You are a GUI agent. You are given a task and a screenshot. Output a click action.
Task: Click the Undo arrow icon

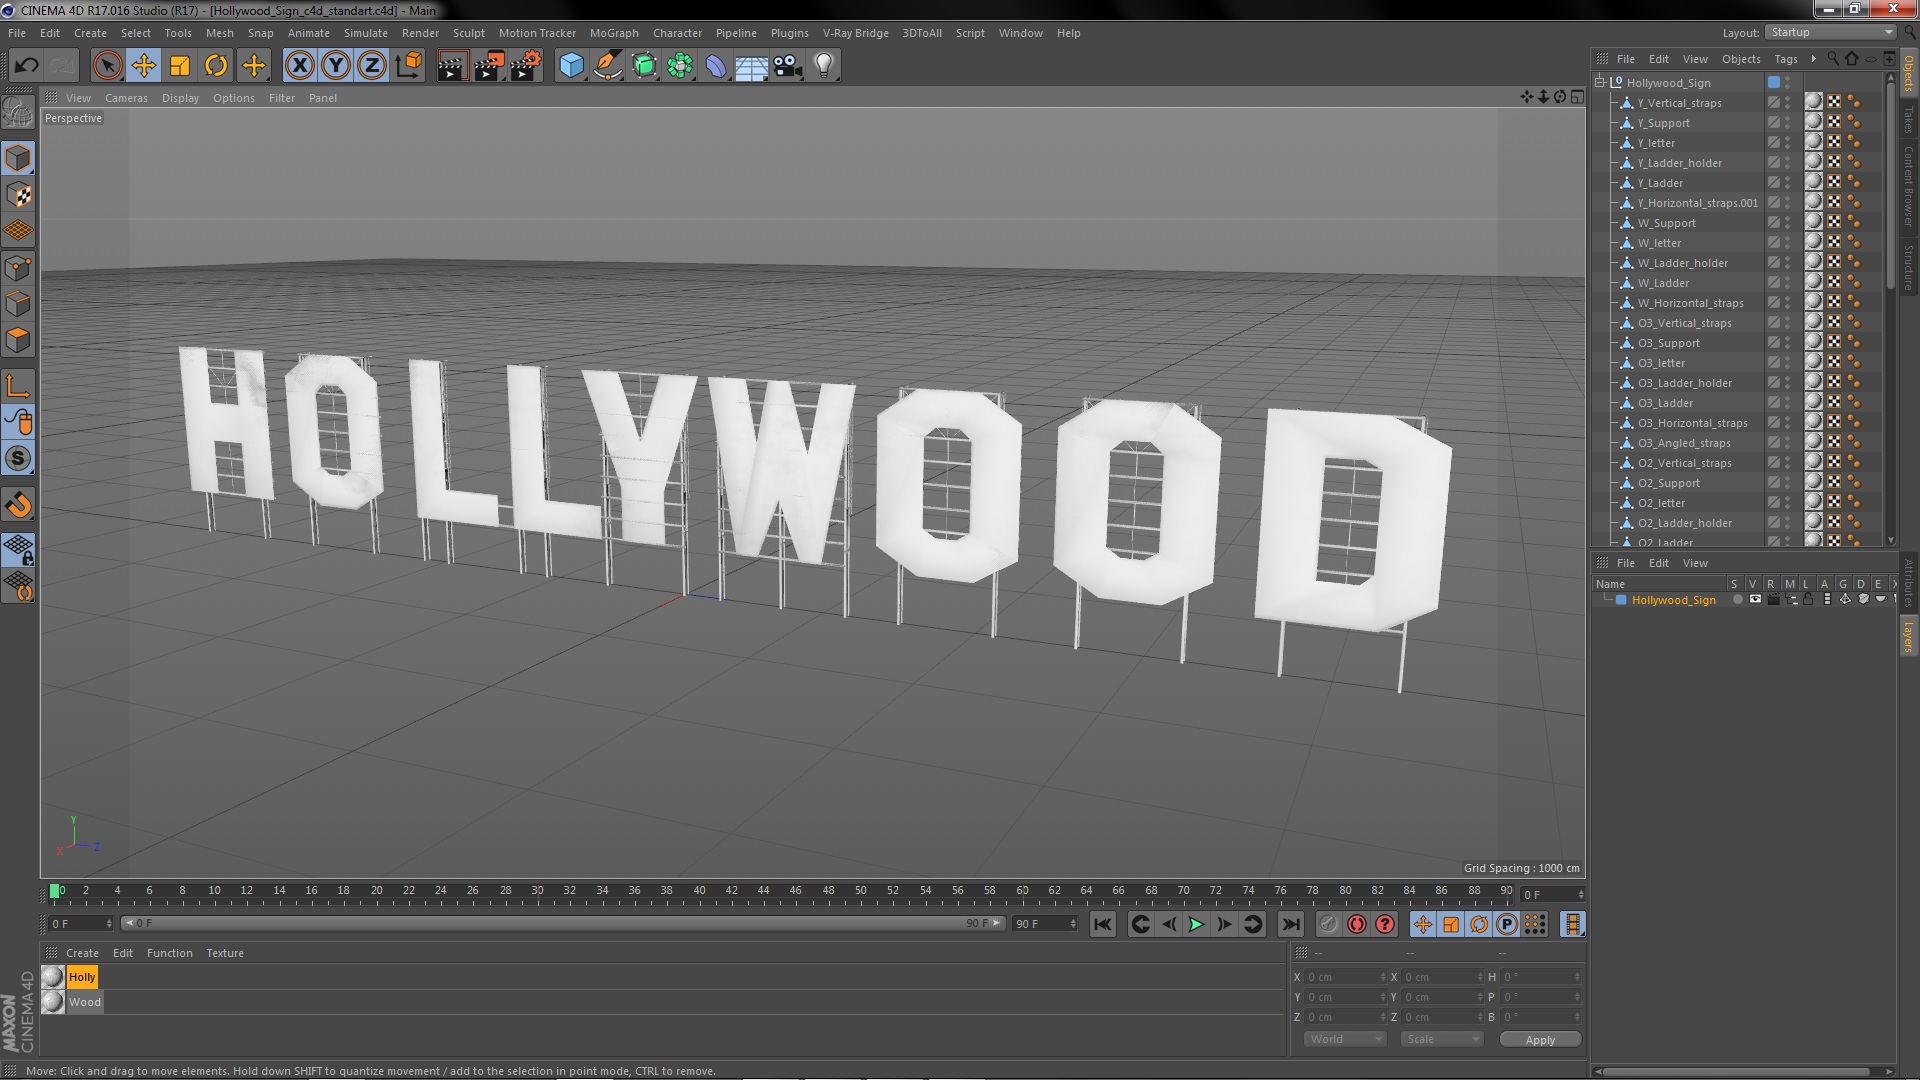[x=26, y=66]
